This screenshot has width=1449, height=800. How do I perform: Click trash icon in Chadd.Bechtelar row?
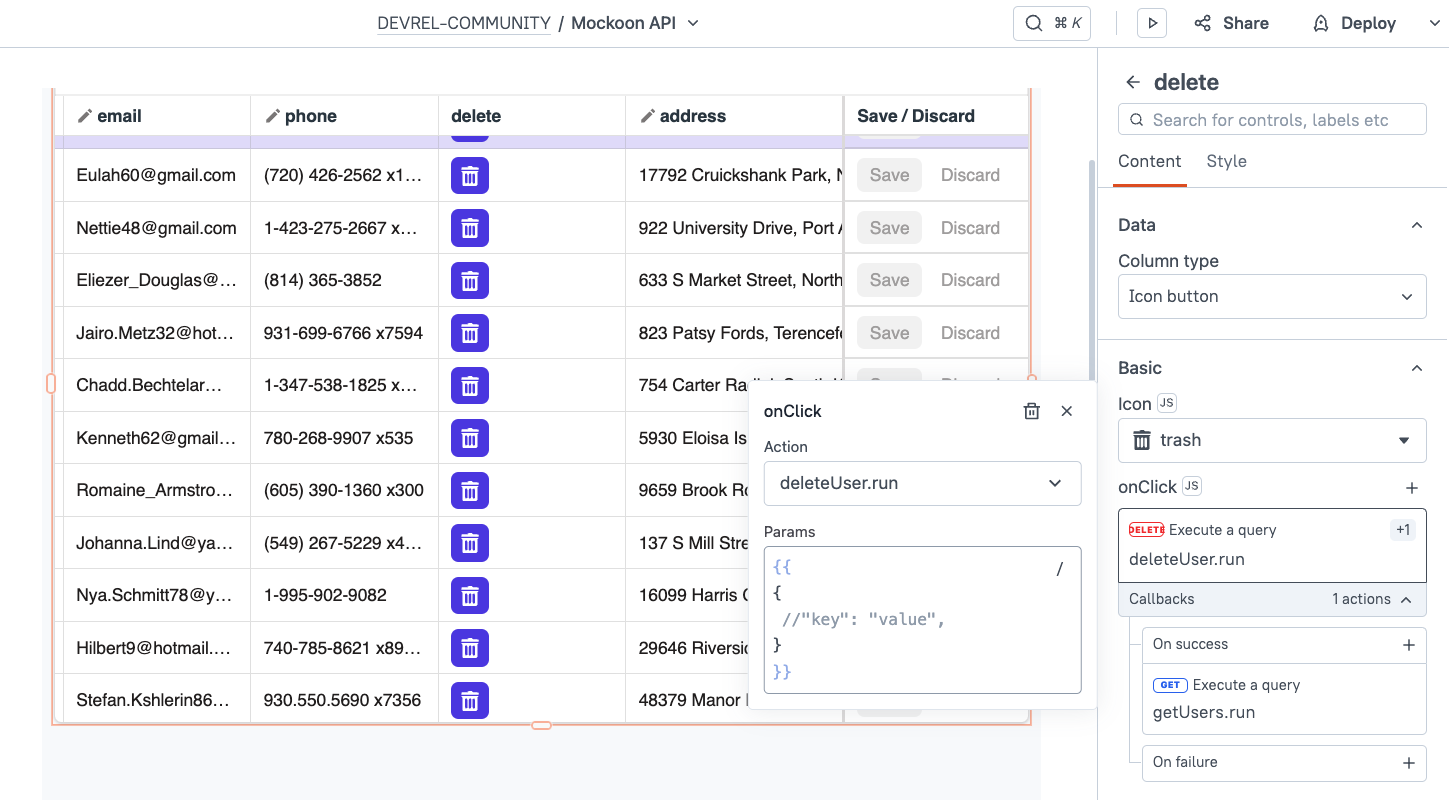click(470, 385)
